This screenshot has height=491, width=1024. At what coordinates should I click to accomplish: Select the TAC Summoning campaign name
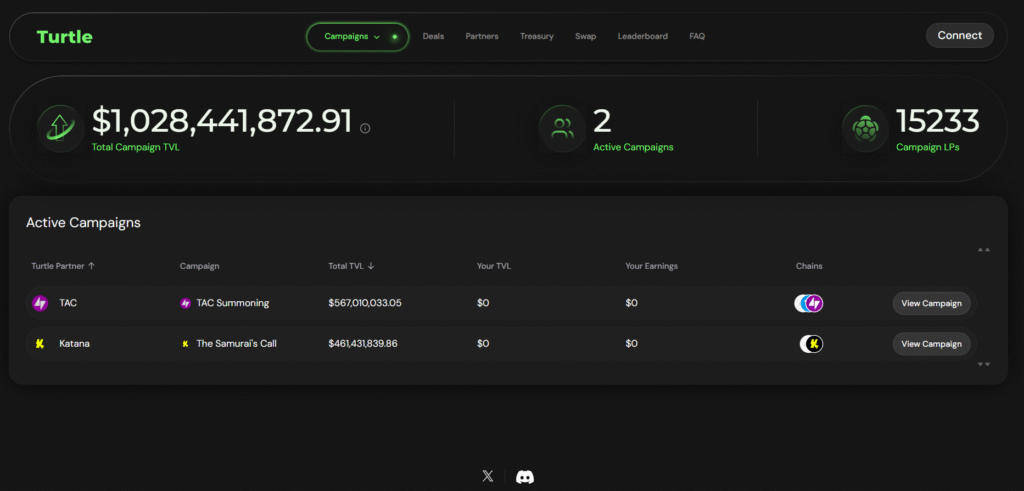pos(232,303)
